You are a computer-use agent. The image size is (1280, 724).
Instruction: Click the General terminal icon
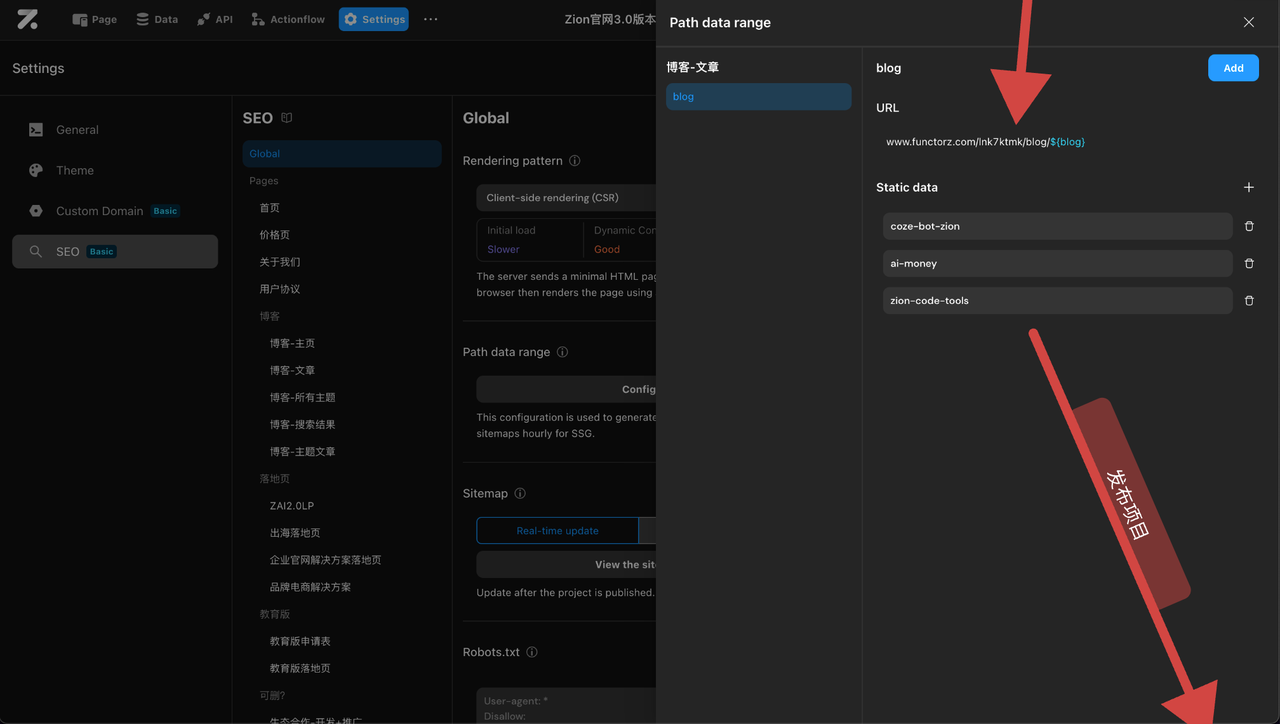pyautogui.click(x=36, y=130)
